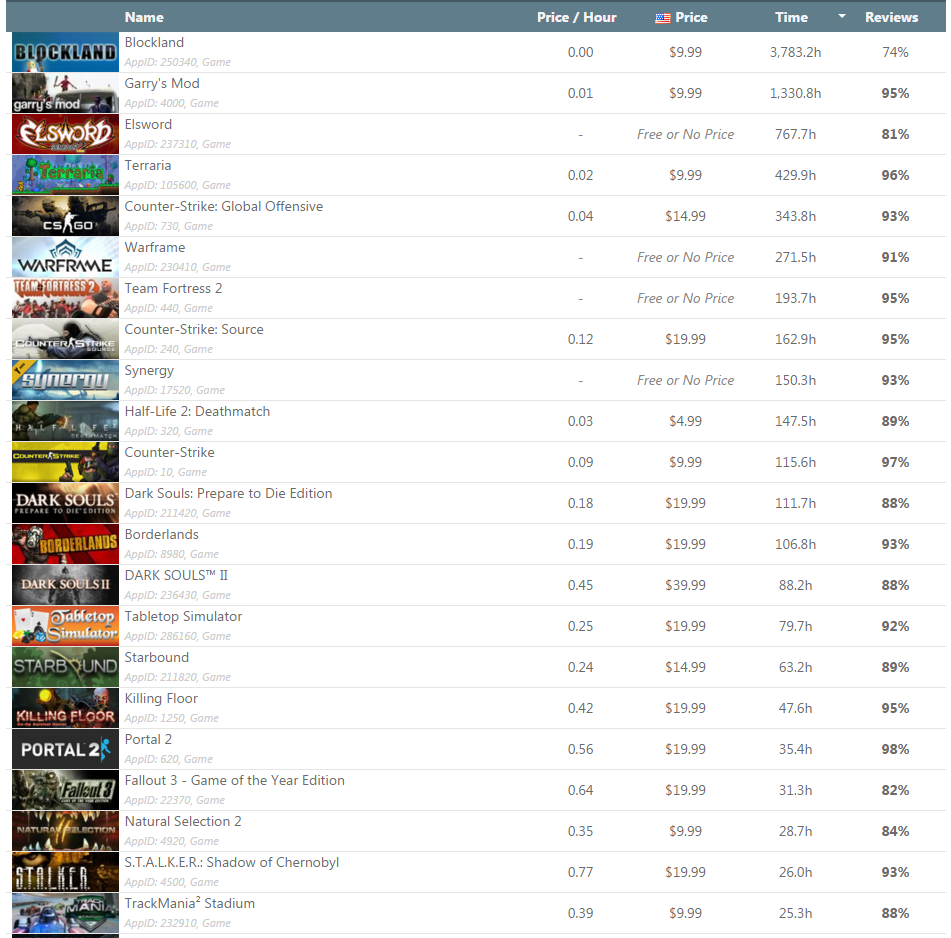Screen dimensions: 951x938
Task: Click the US flag icon beside Price
Action: coord(662,18)
